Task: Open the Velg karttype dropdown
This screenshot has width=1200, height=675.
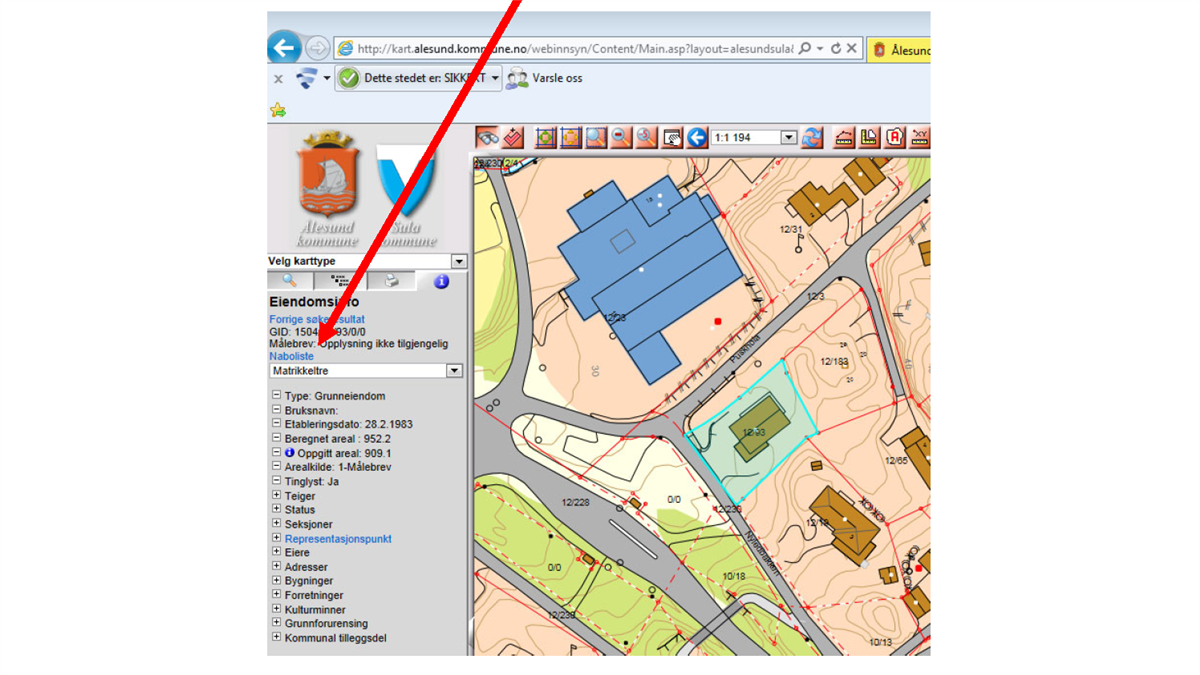Action: click(x=458, y=261)
